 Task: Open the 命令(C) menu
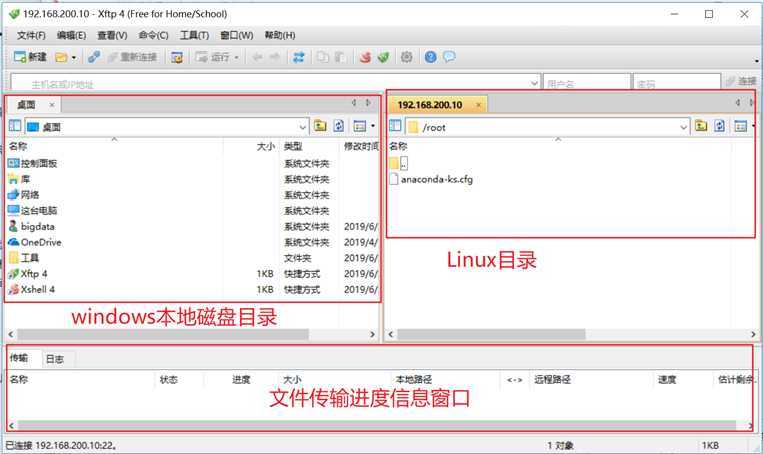pos(153,35)
